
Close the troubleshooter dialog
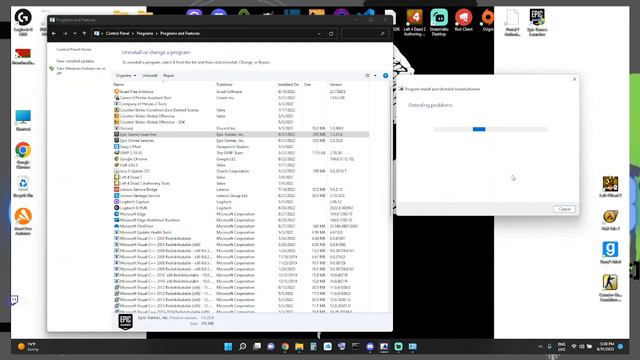574,79
